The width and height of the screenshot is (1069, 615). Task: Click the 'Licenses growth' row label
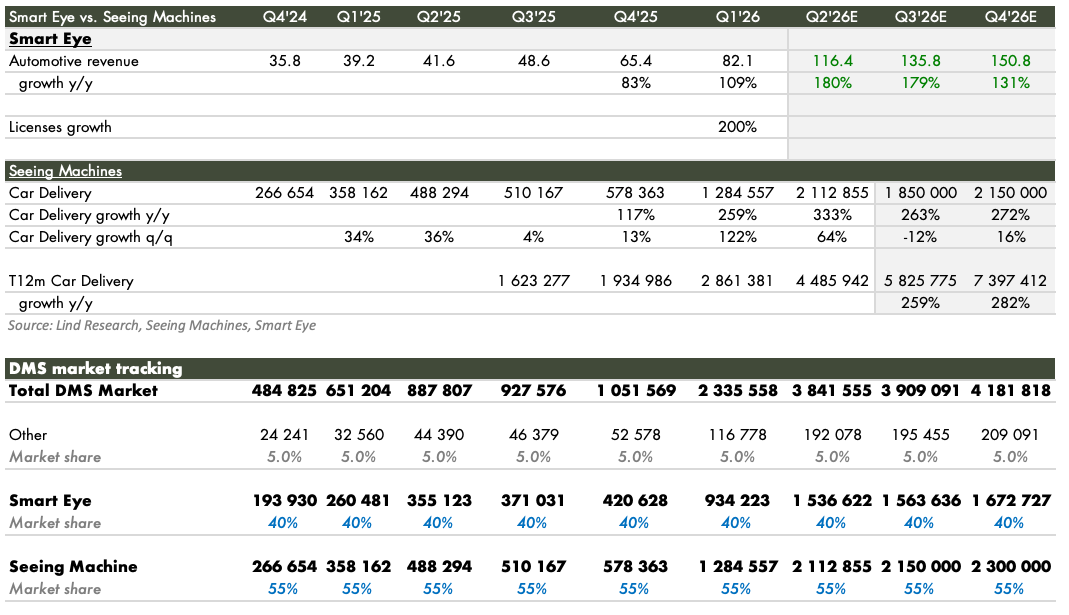60,127
